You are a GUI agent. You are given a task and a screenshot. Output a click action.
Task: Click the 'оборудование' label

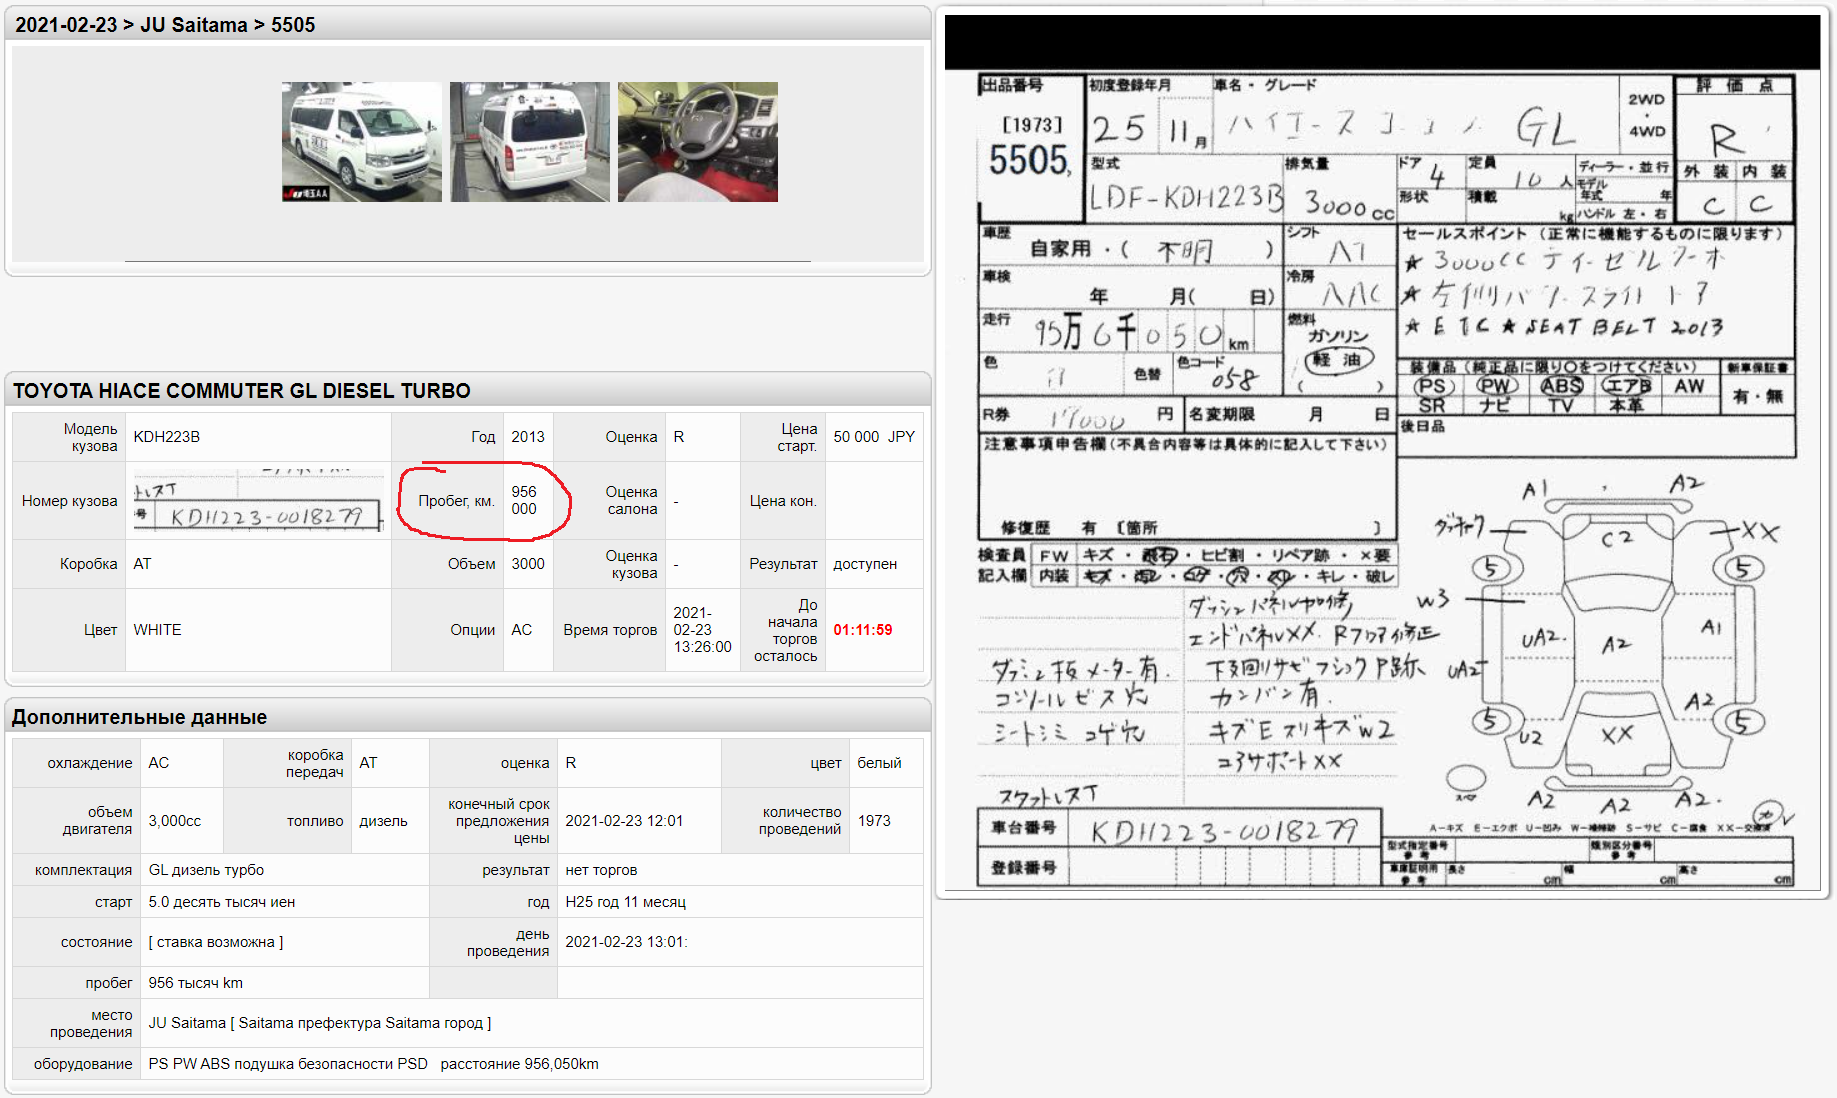(x=83, y=1064)
